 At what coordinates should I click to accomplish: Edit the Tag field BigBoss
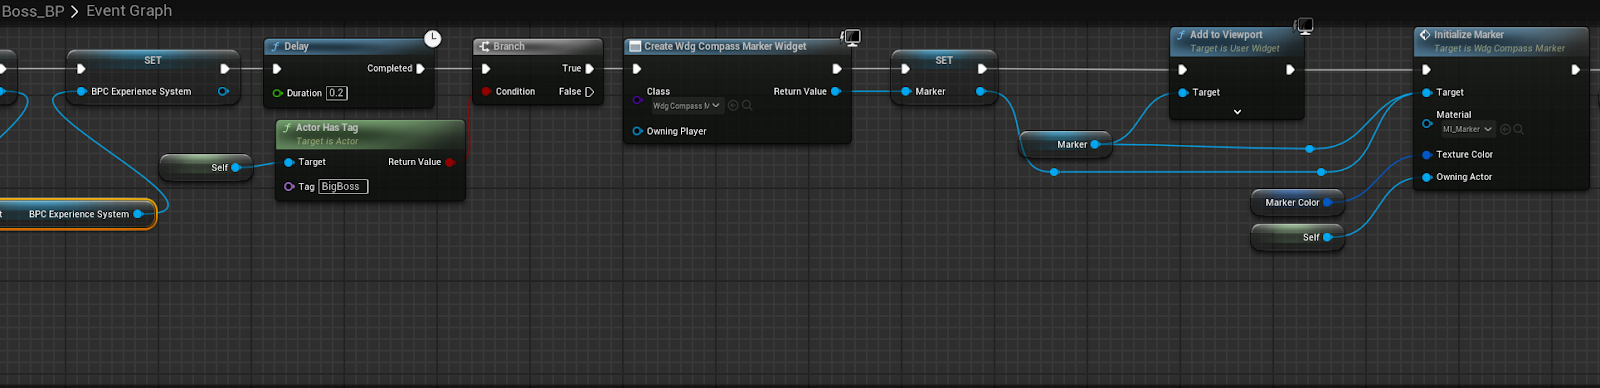(343, 187)
